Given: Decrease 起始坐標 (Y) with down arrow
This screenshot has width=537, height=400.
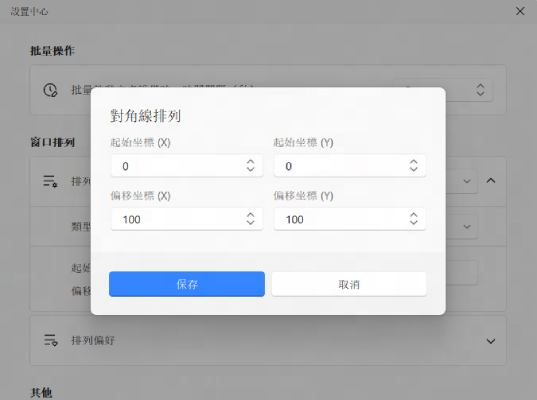Looking at the screenshot, I should pyautogui.click(x=413, y=169).
